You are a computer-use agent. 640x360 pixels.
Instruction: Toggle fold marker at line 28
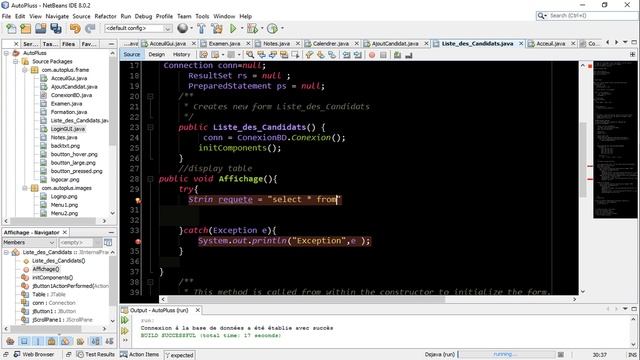pos(150,179)
